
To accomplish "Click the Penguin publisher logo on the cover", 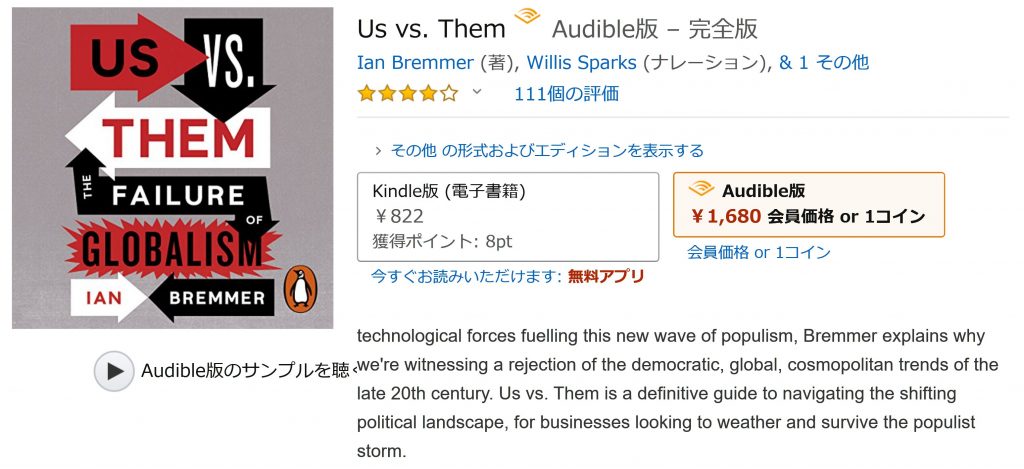I will (300, 288).
